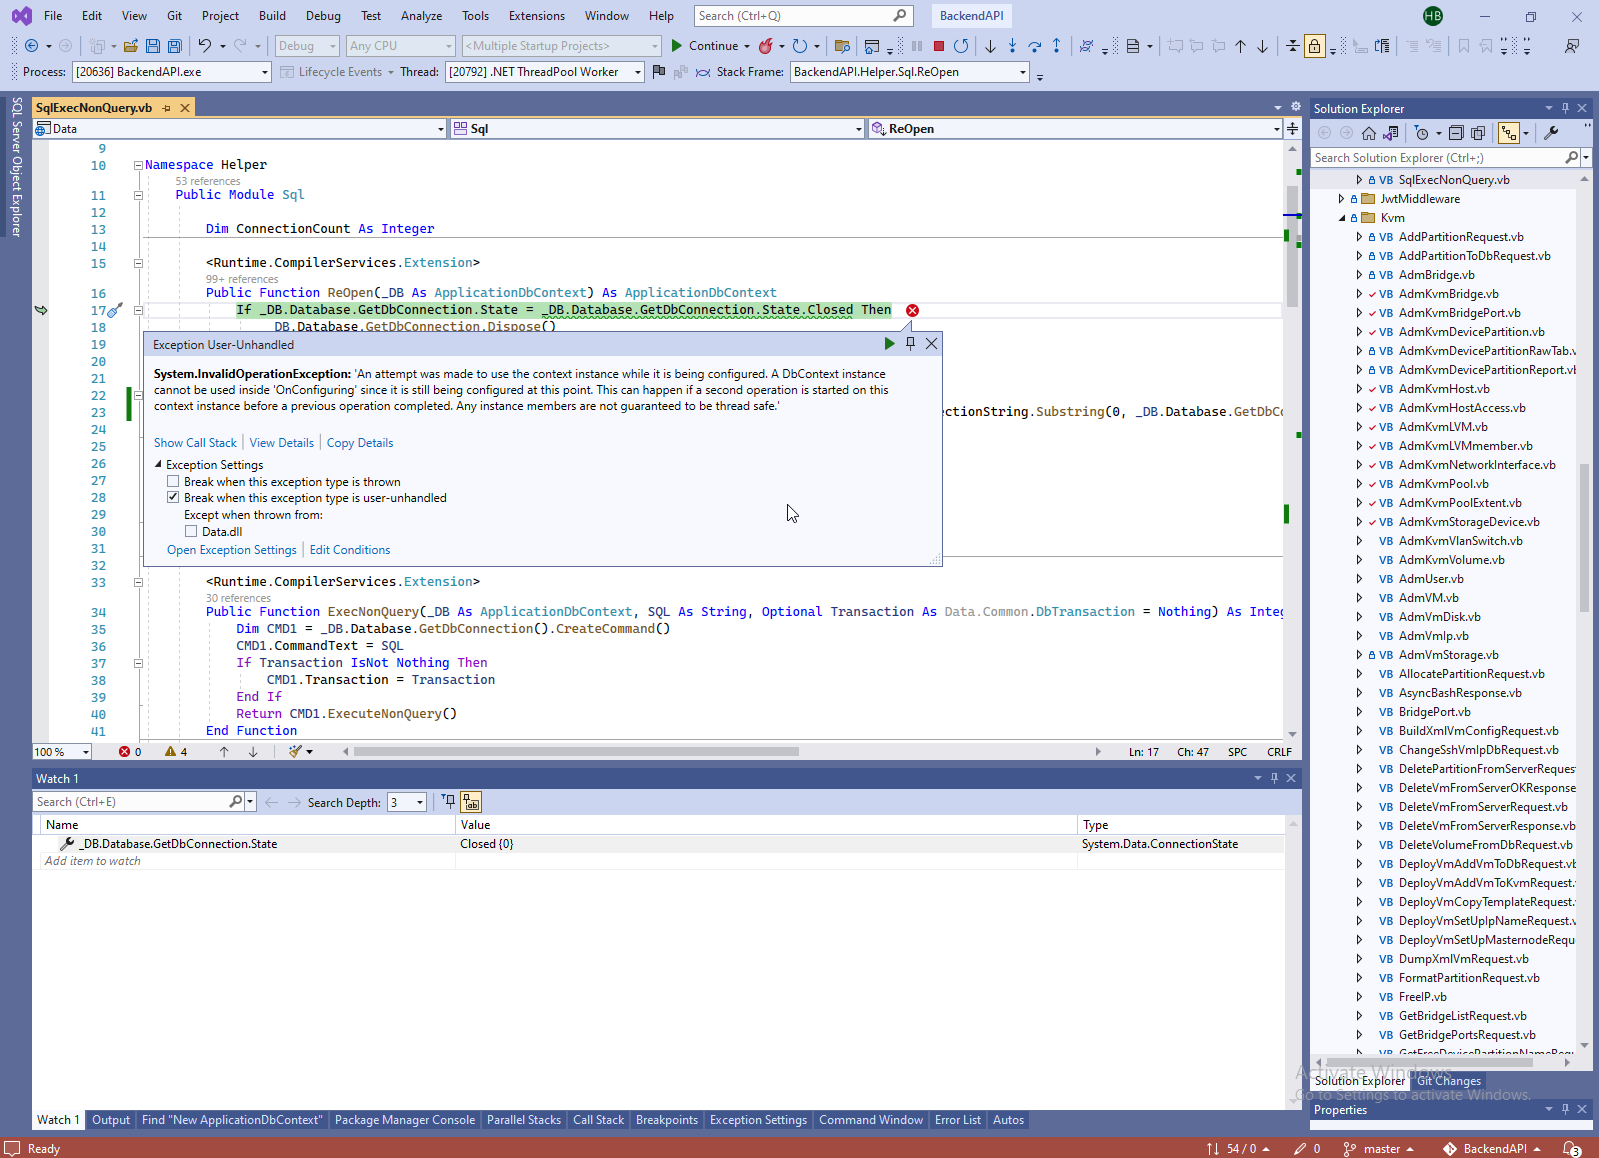Click the Show Call Stack link
Image resolution: width=1599 pixels, height=1158 pixels.
pos(195,443)
